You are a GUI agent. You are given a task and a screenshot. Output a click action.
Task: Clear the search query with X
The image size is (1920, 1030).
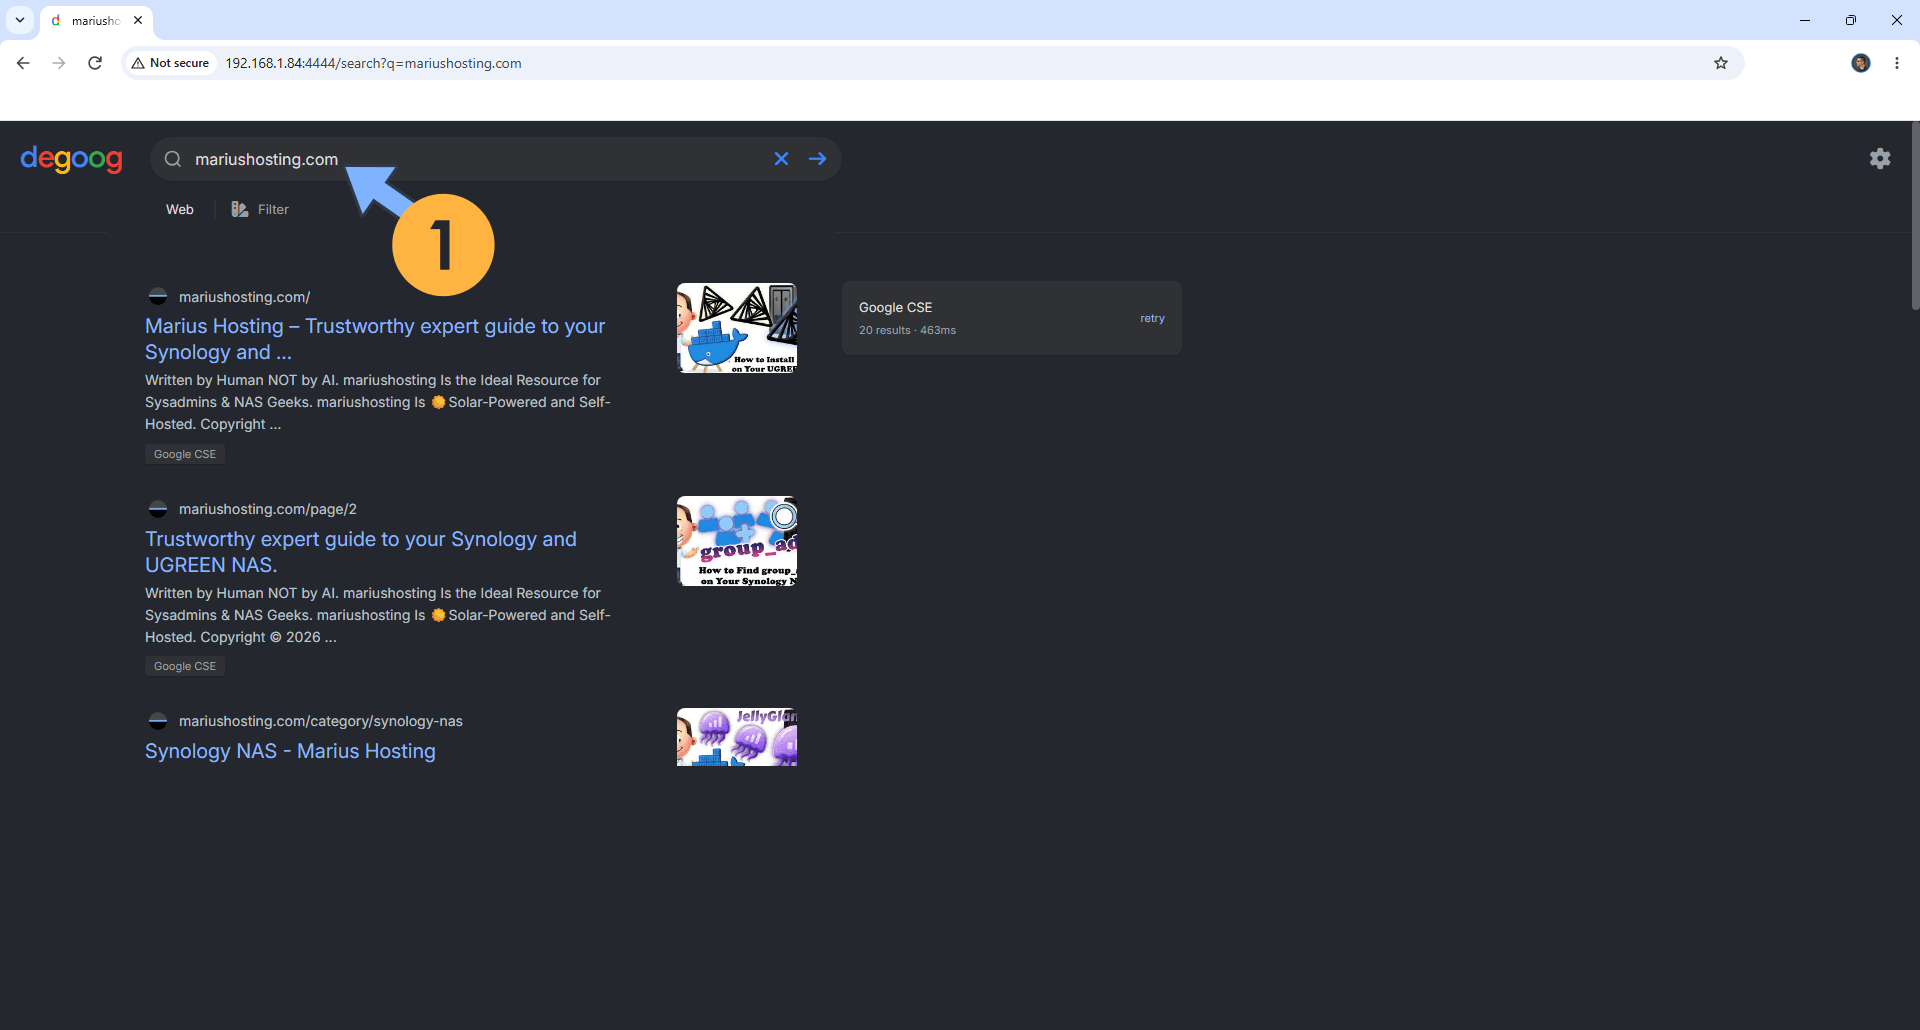(781, 159)
